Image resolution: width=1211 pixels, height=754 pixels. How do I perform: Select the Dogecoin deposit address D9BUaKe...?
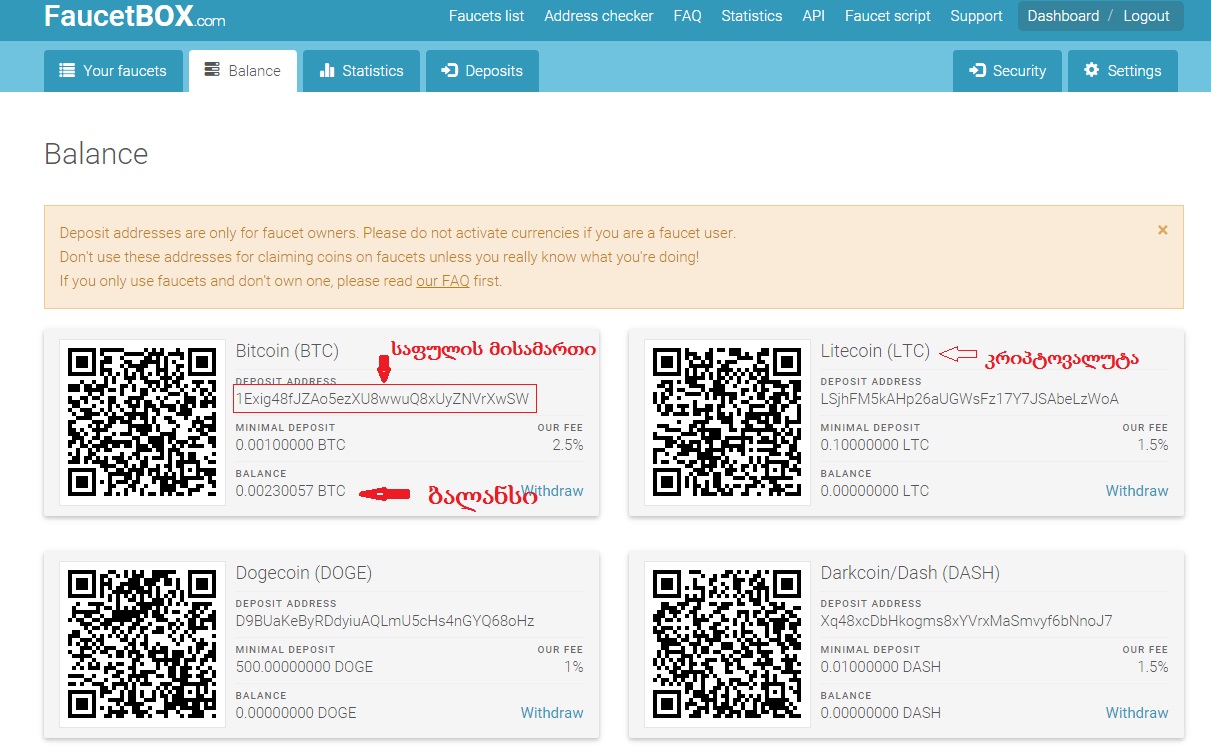[385, 621]
